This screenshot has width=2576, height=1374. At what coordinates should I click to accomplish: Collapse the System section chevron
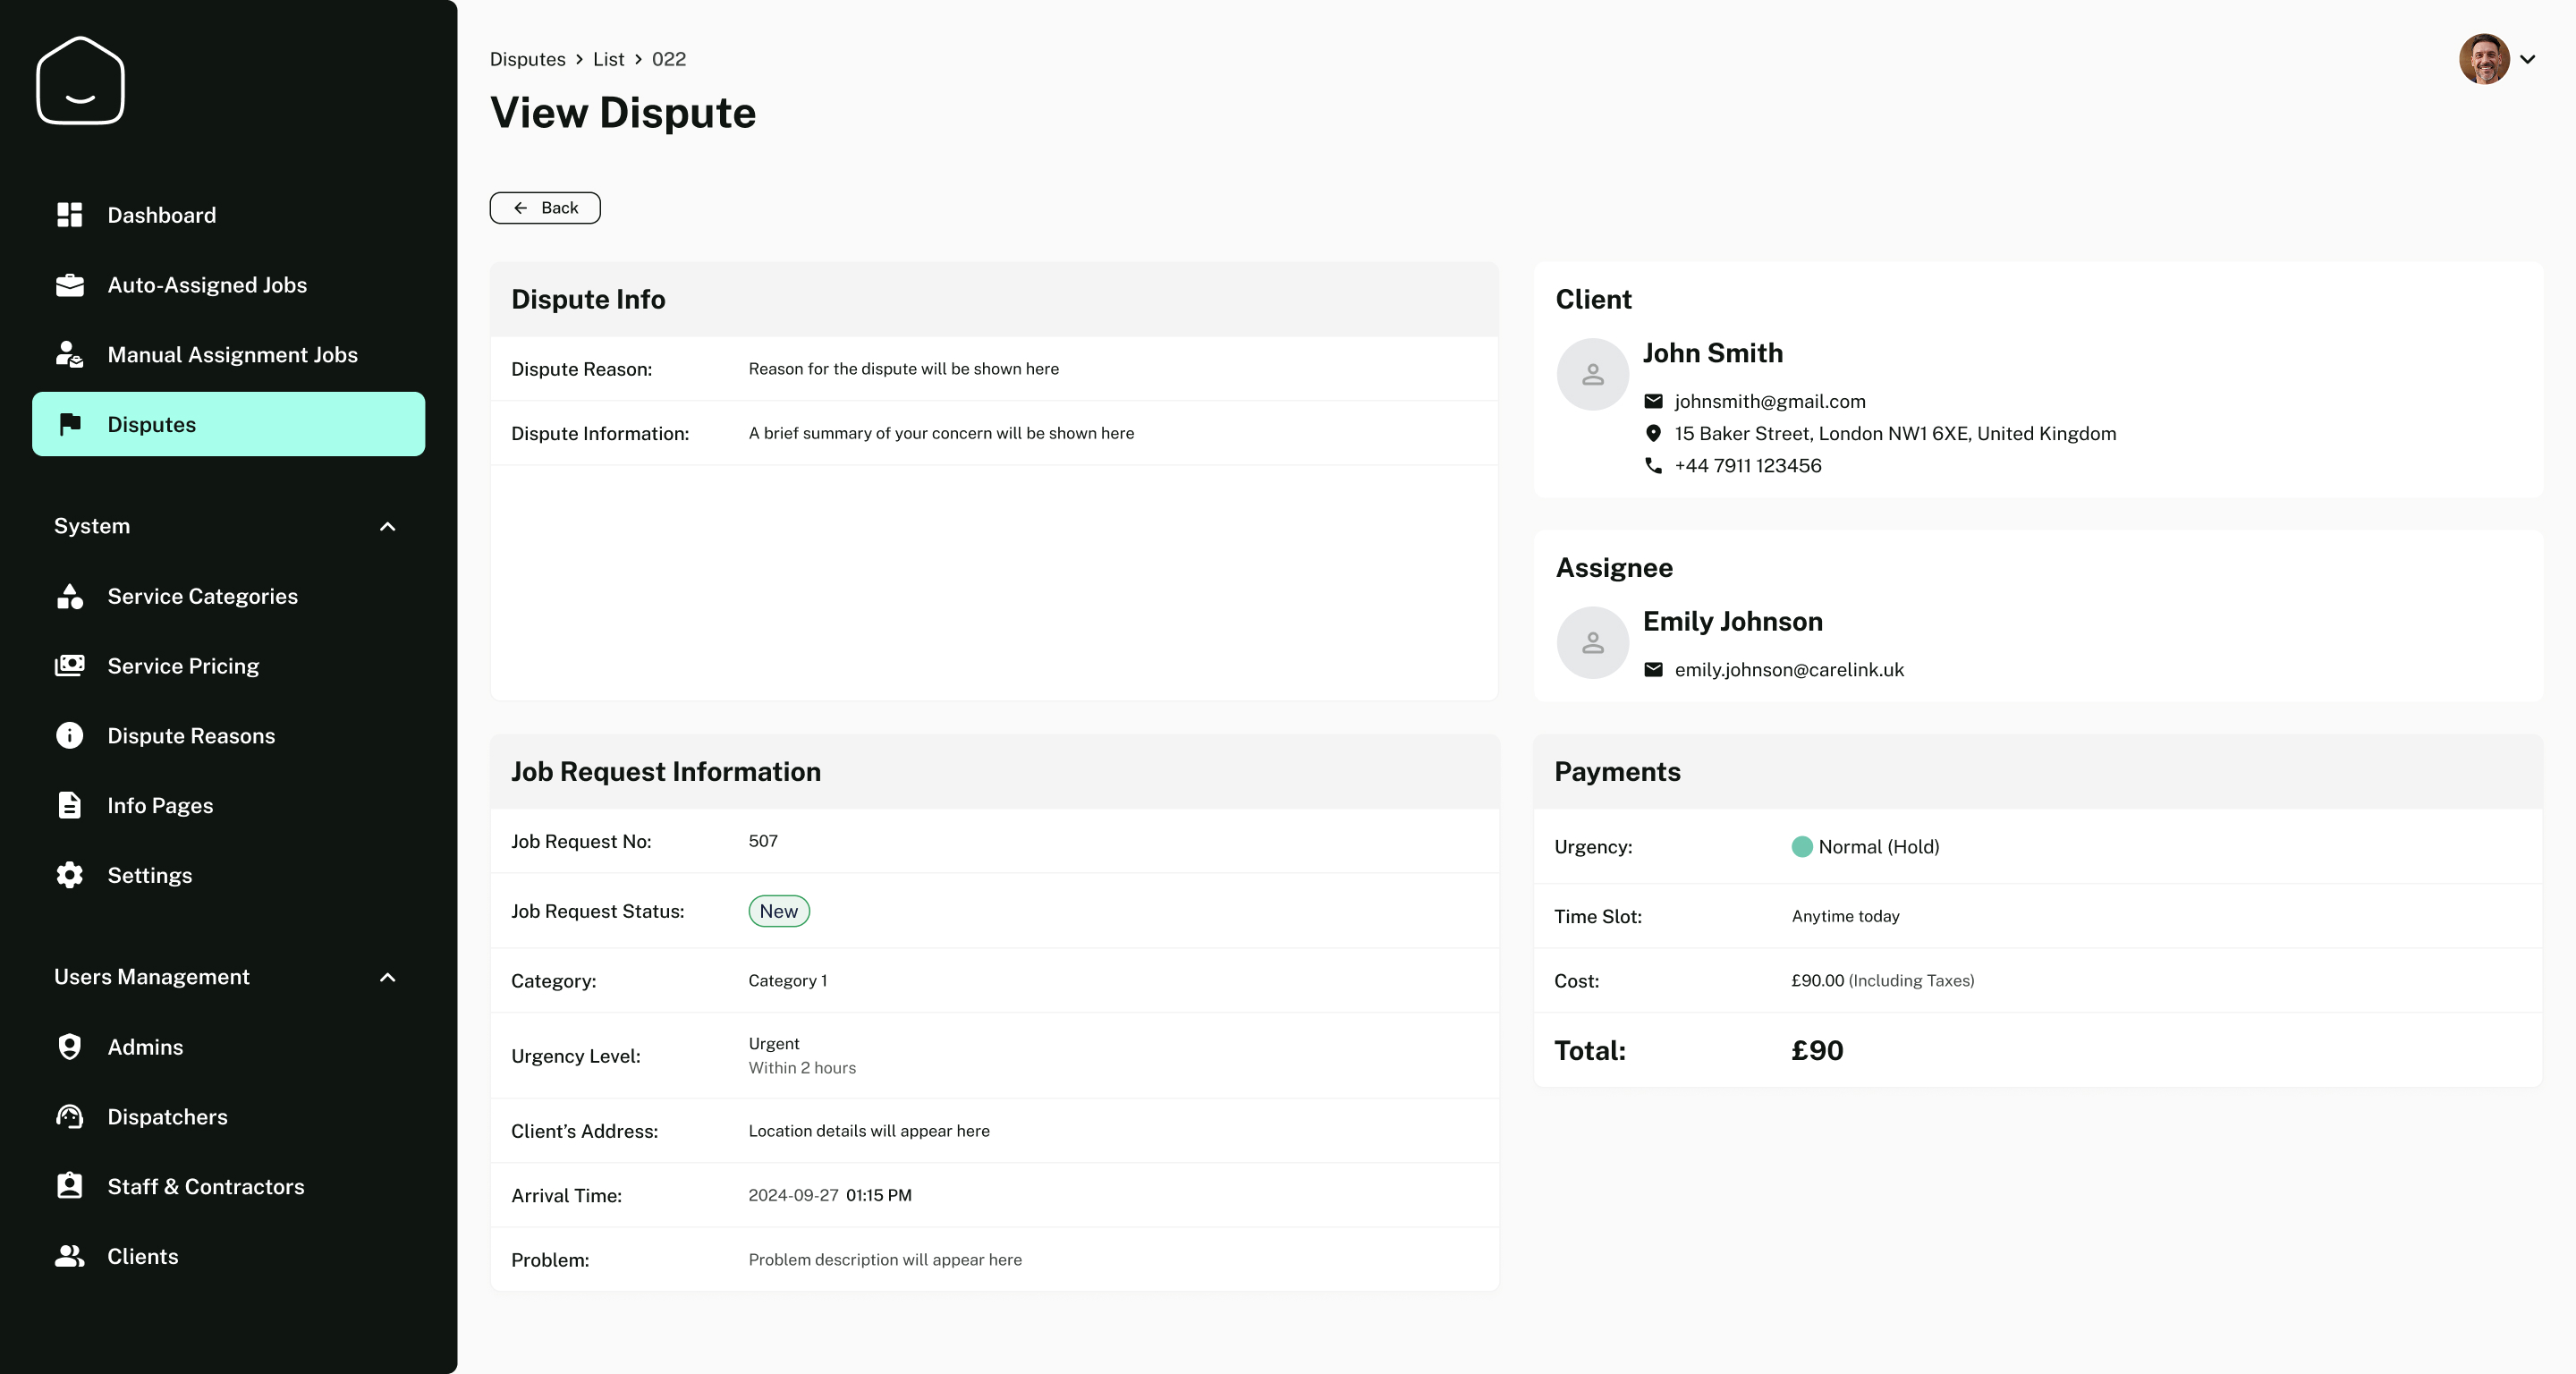point(388,526)
